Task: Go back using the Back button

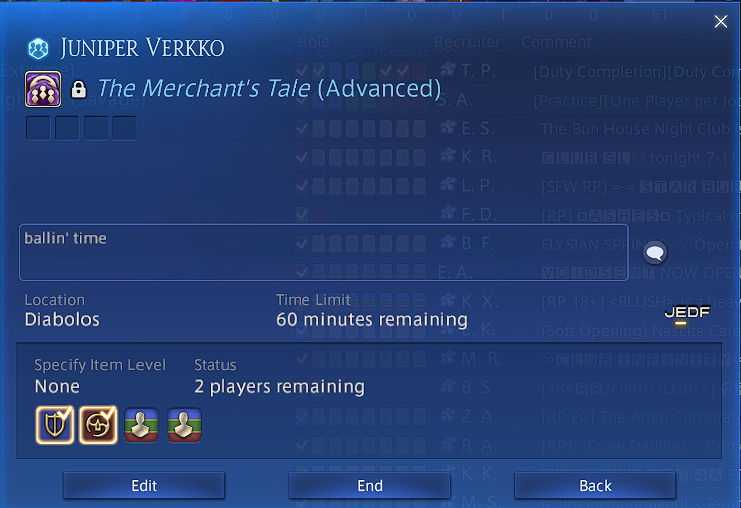Action: 595,486
